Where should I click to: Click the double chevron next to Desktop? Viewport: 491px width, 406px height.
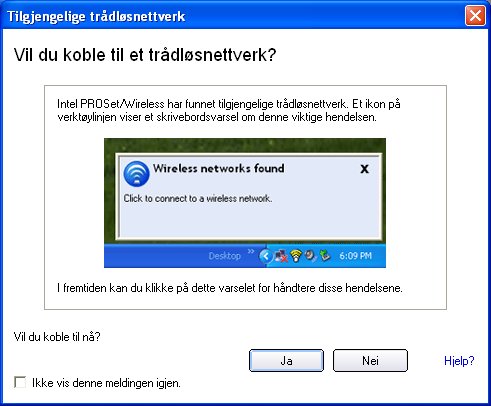(x=251, y=251)
